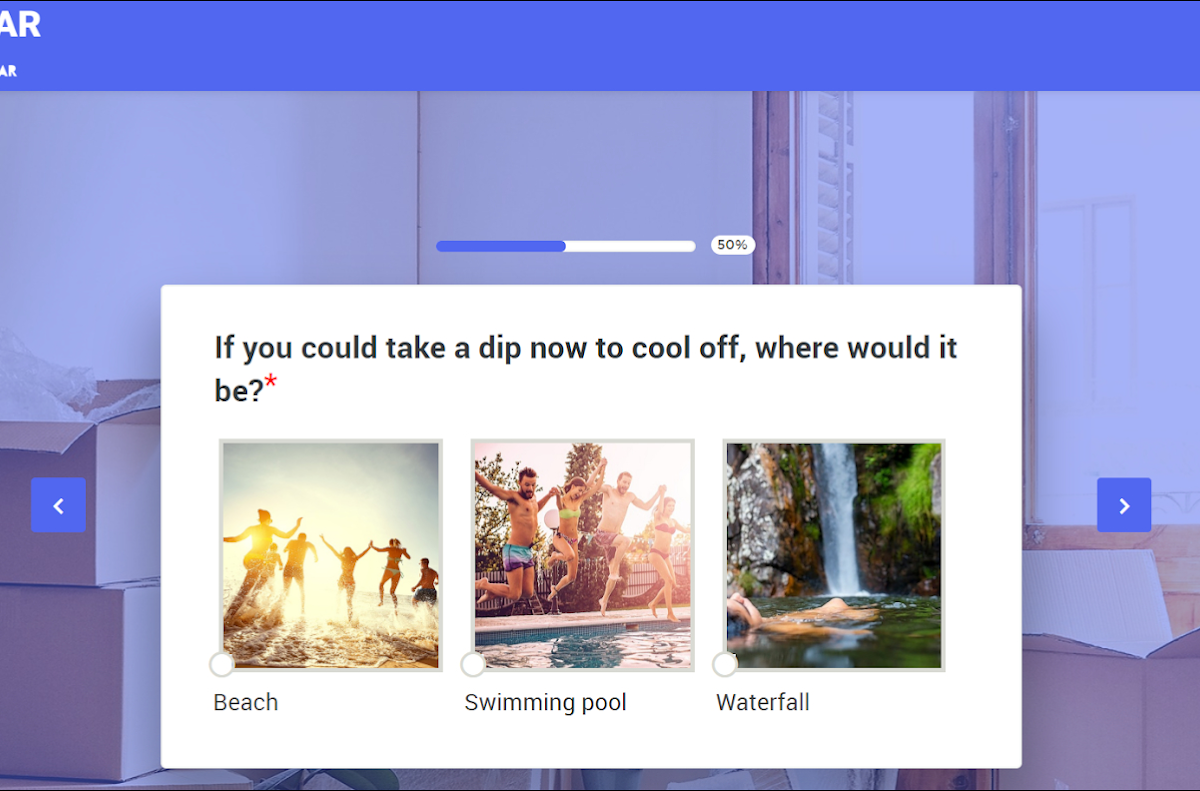Select the Beach radio button

tap(222, 664)
